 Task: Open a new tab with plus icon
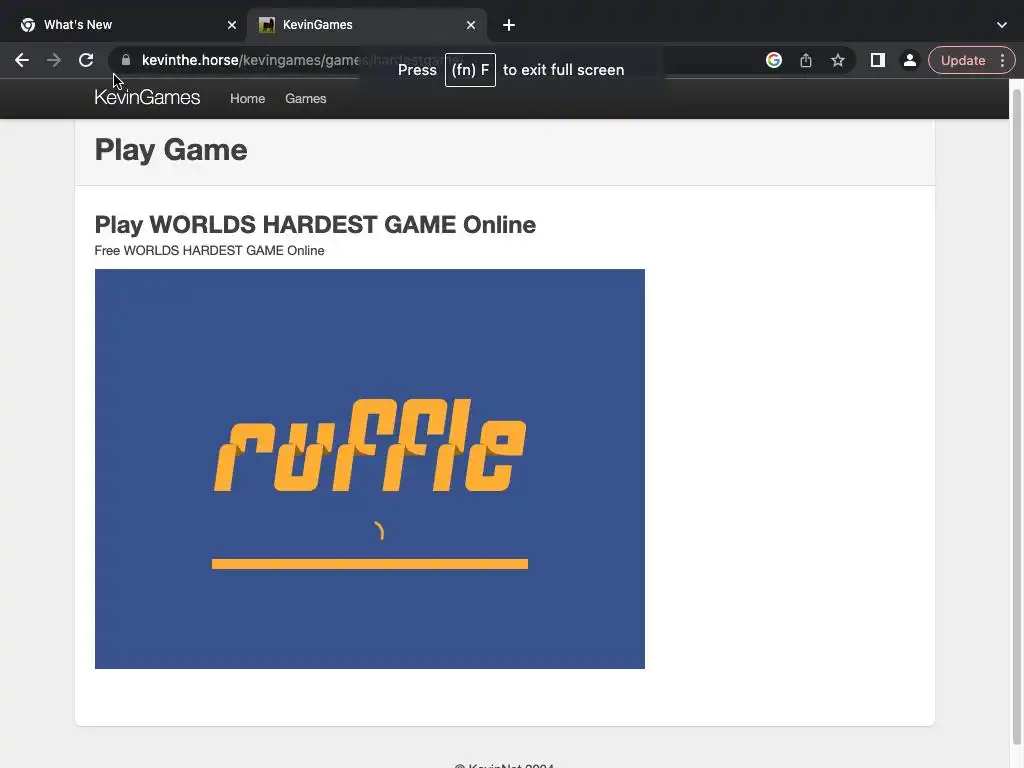point(509,25)
